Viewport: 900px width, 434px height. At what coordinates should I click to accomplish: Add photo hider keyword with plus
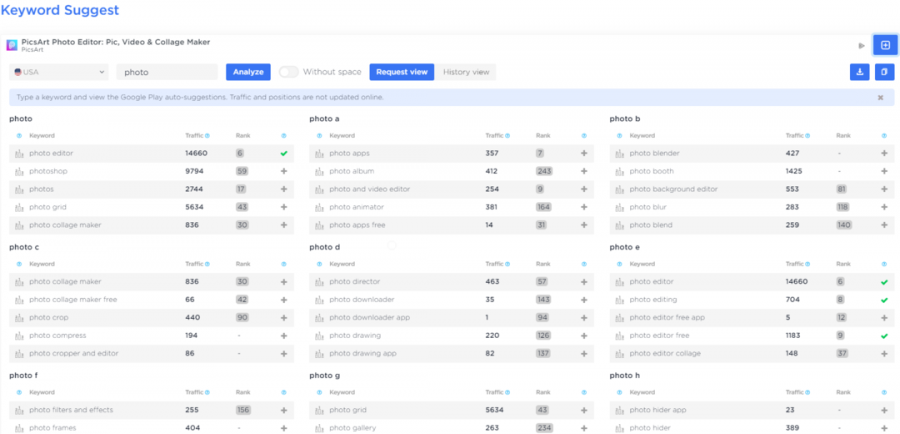pyautogui.click(x=884, y=428)
